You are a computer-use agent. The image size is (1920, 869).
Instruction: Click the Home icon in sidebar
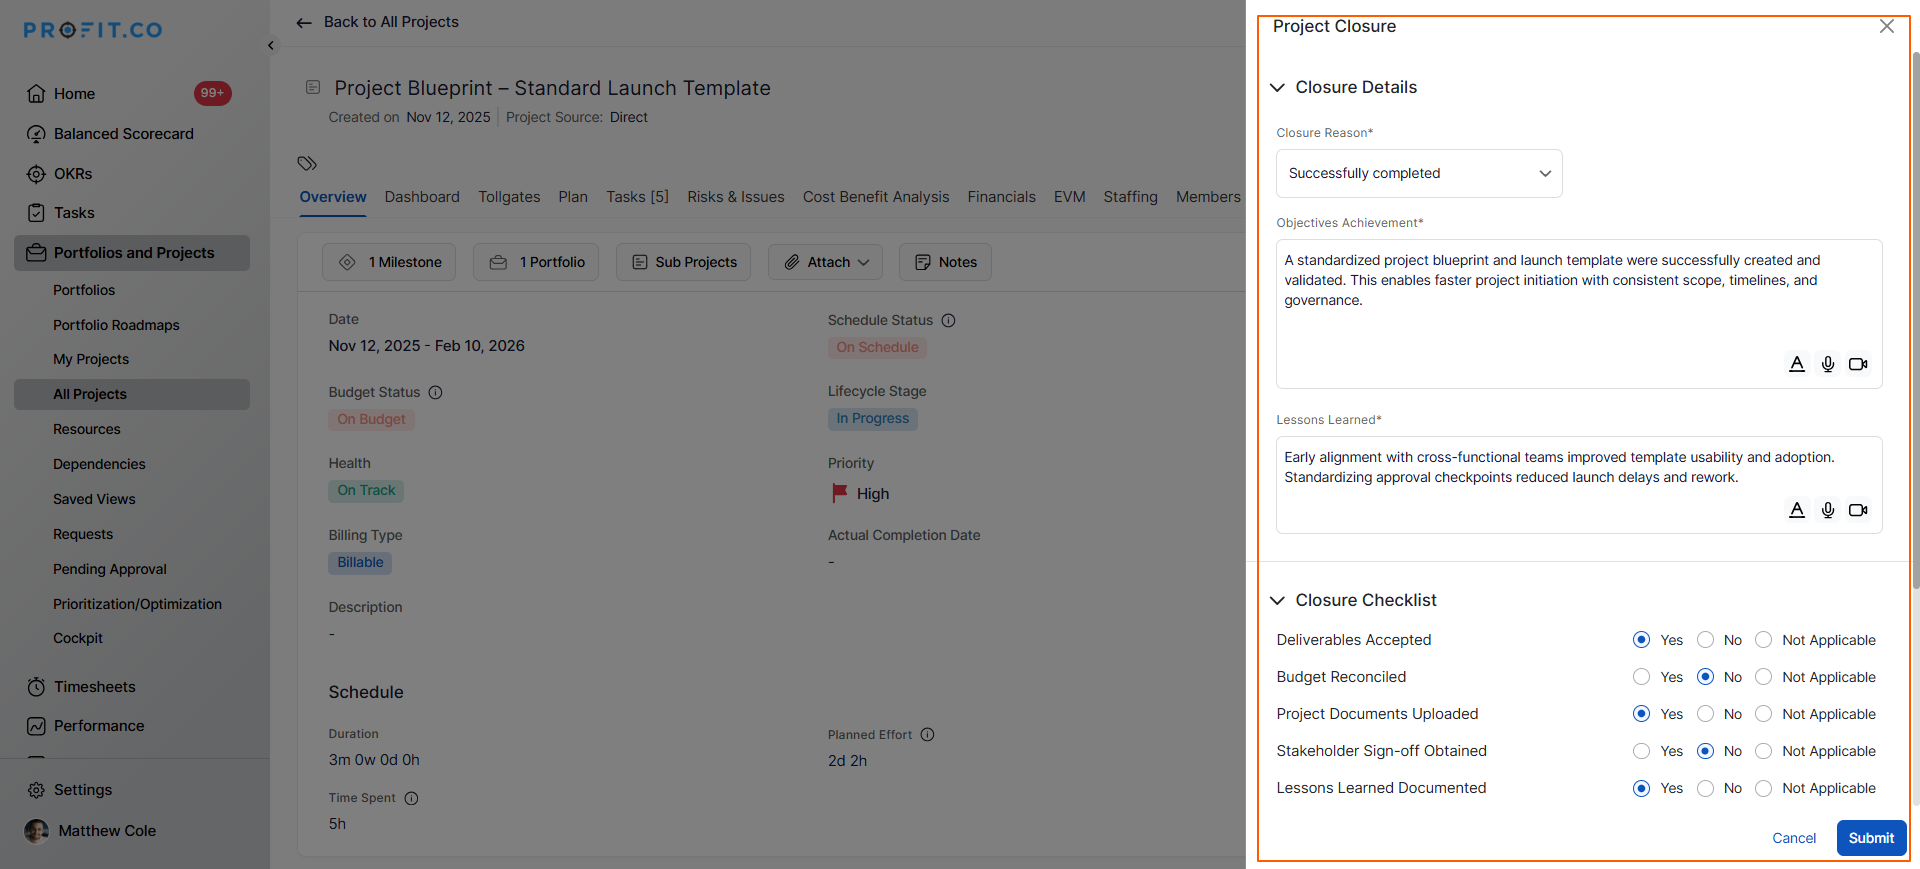point(36,94)
